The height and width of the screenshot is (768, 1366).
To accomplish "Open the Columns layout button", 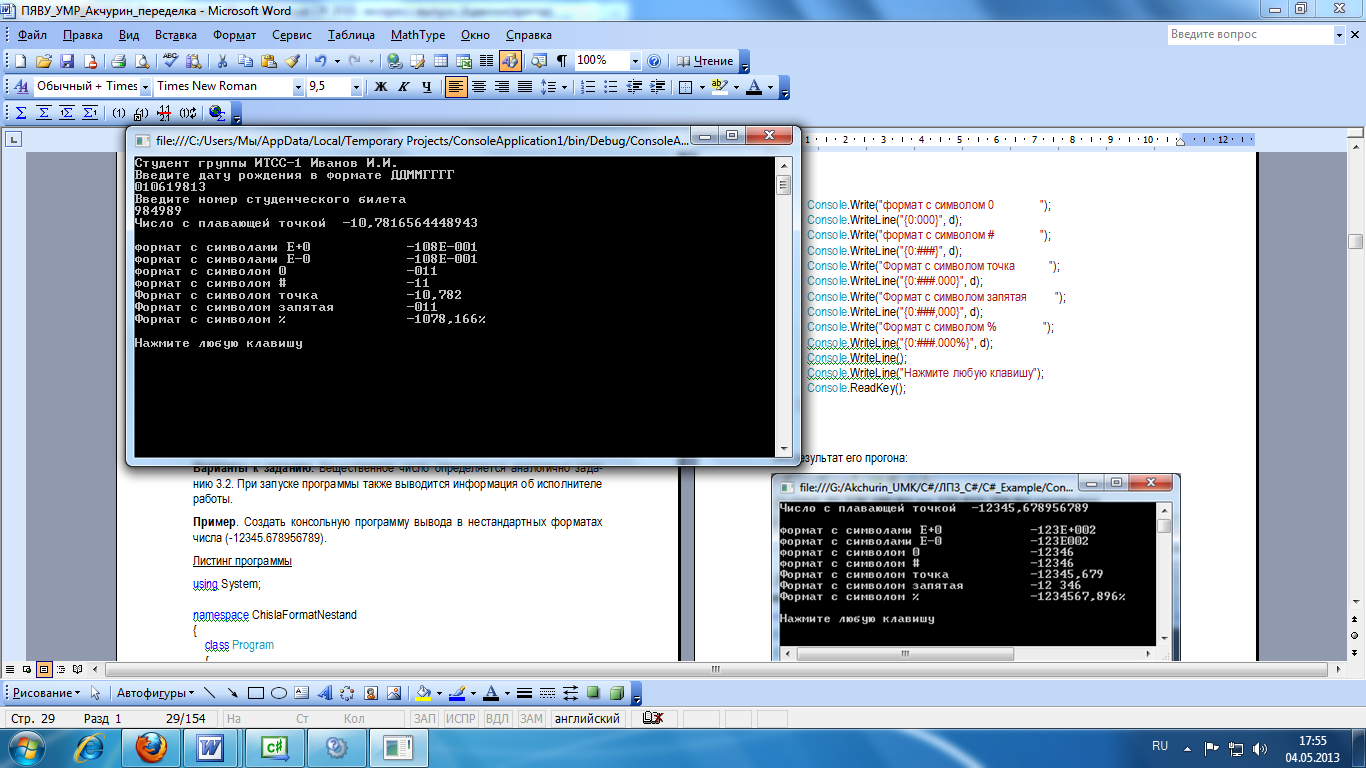I will click(486, 61).
